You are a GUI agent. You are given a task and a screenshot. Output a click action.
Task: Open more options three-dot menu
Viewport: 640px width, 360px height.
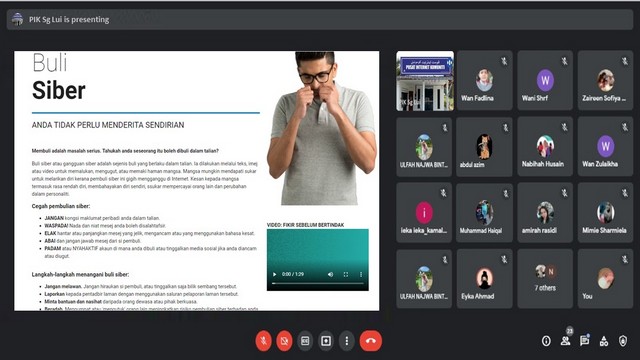point(347,340)
